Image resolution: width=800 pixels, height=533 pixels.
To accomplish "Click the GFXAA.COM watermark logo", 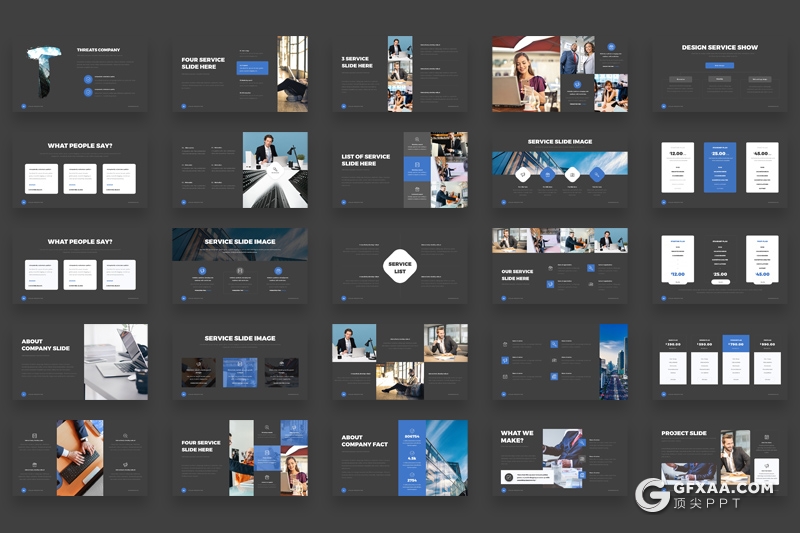I will tap(707, 493).
